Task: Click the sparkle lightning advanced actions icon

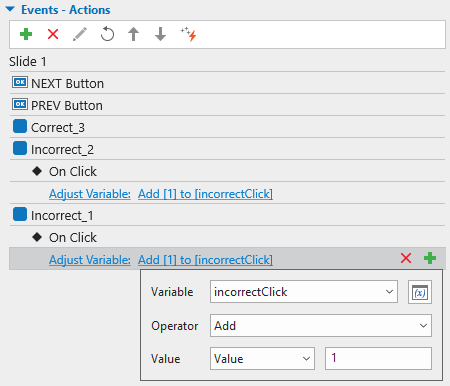Action: (x=189, y=34)
